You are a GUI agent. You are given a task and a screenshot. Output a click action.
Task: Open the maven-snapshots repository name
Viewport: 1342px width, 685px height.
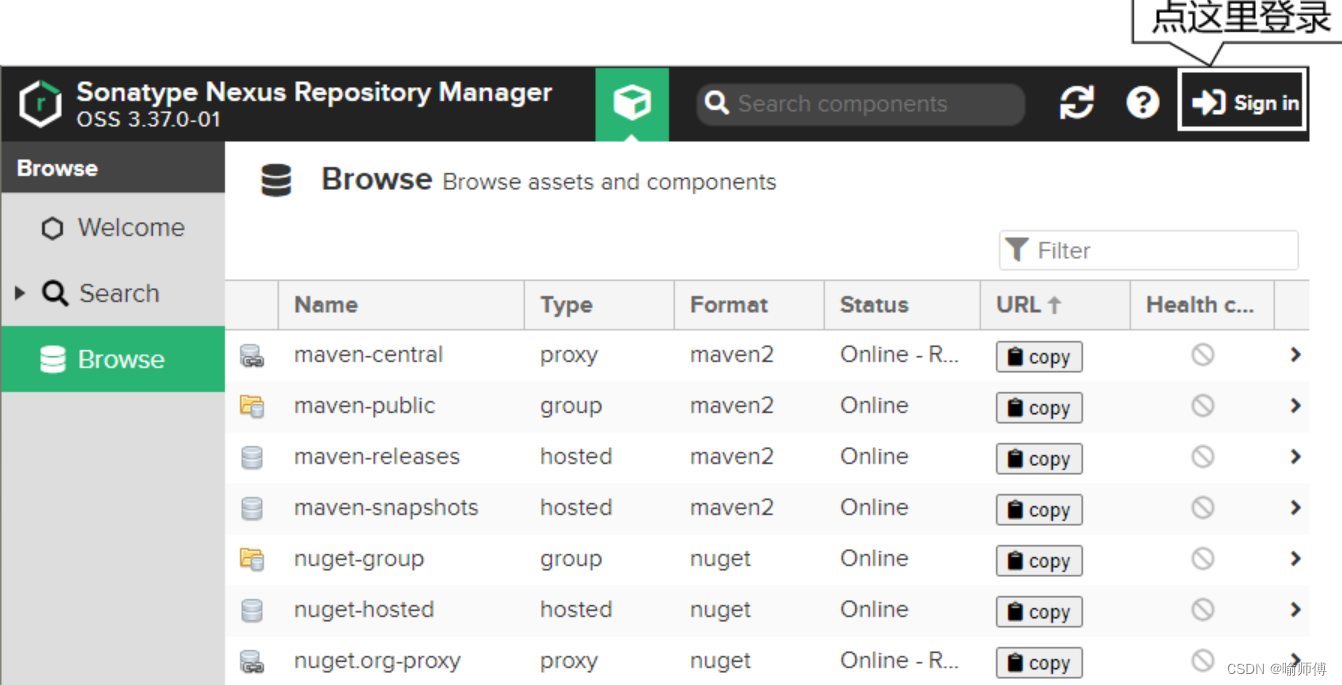coord(386,508)
